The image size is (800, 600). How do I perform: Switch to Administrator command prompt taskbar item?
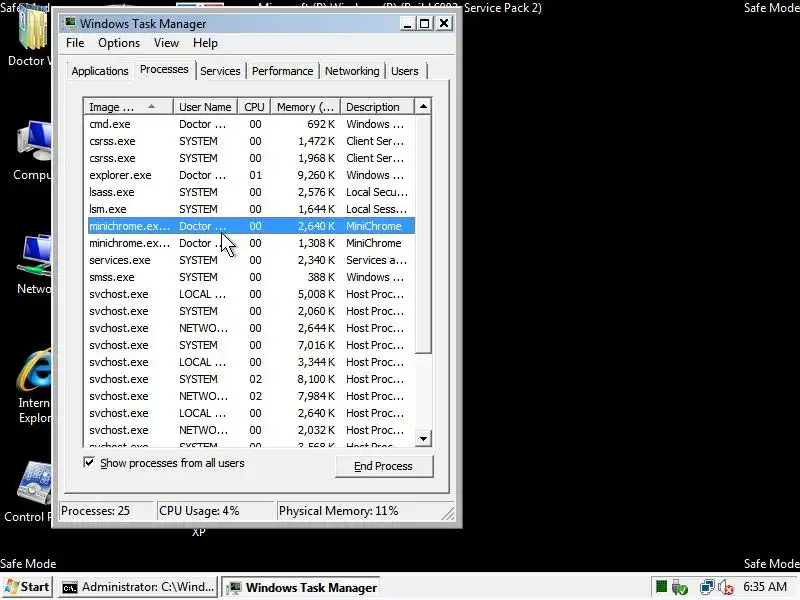138,587
